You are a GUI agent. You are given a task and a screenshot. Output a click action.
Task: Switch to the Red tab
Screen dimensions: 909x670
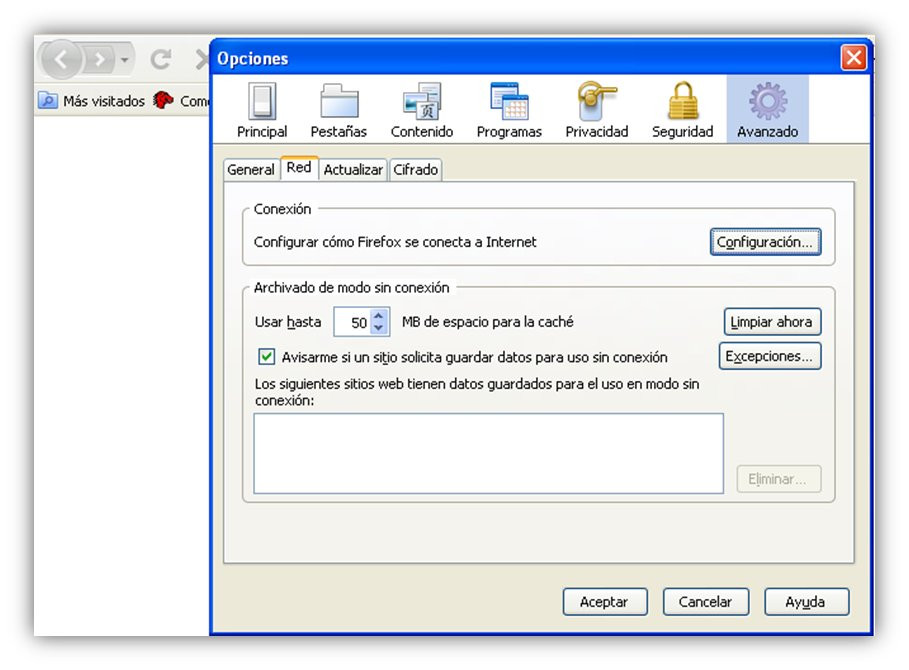pyautogui.click(x=299, y=168)
